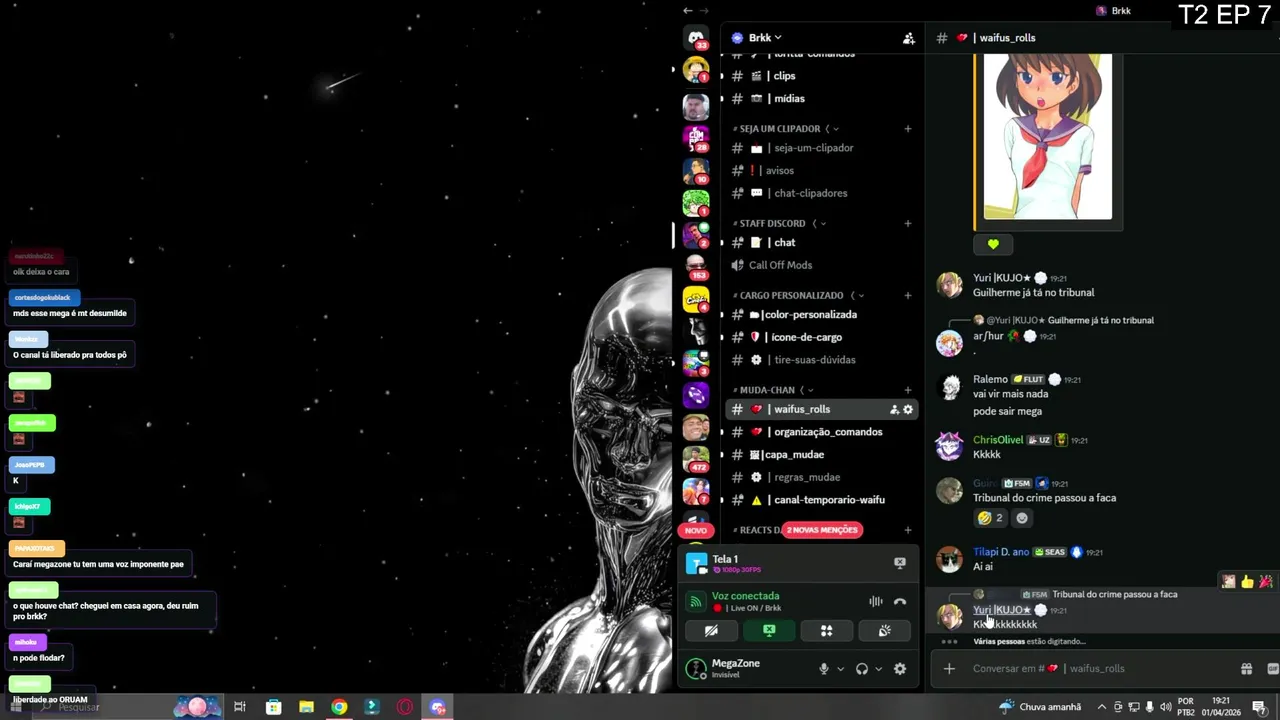Deafen with the headphones icon

(x=861, y=669)
